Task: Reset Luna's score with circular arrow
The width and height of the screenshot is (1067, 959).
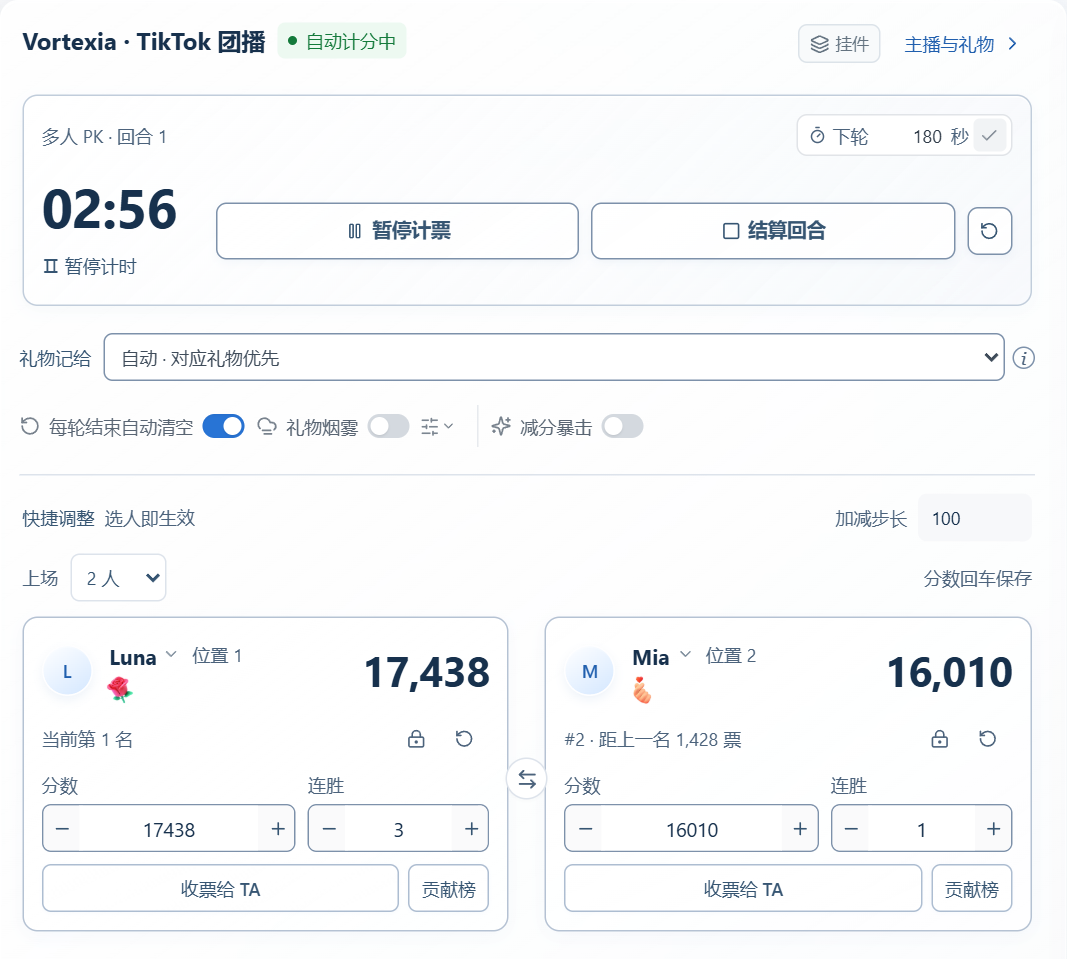Action: [464, 738]
